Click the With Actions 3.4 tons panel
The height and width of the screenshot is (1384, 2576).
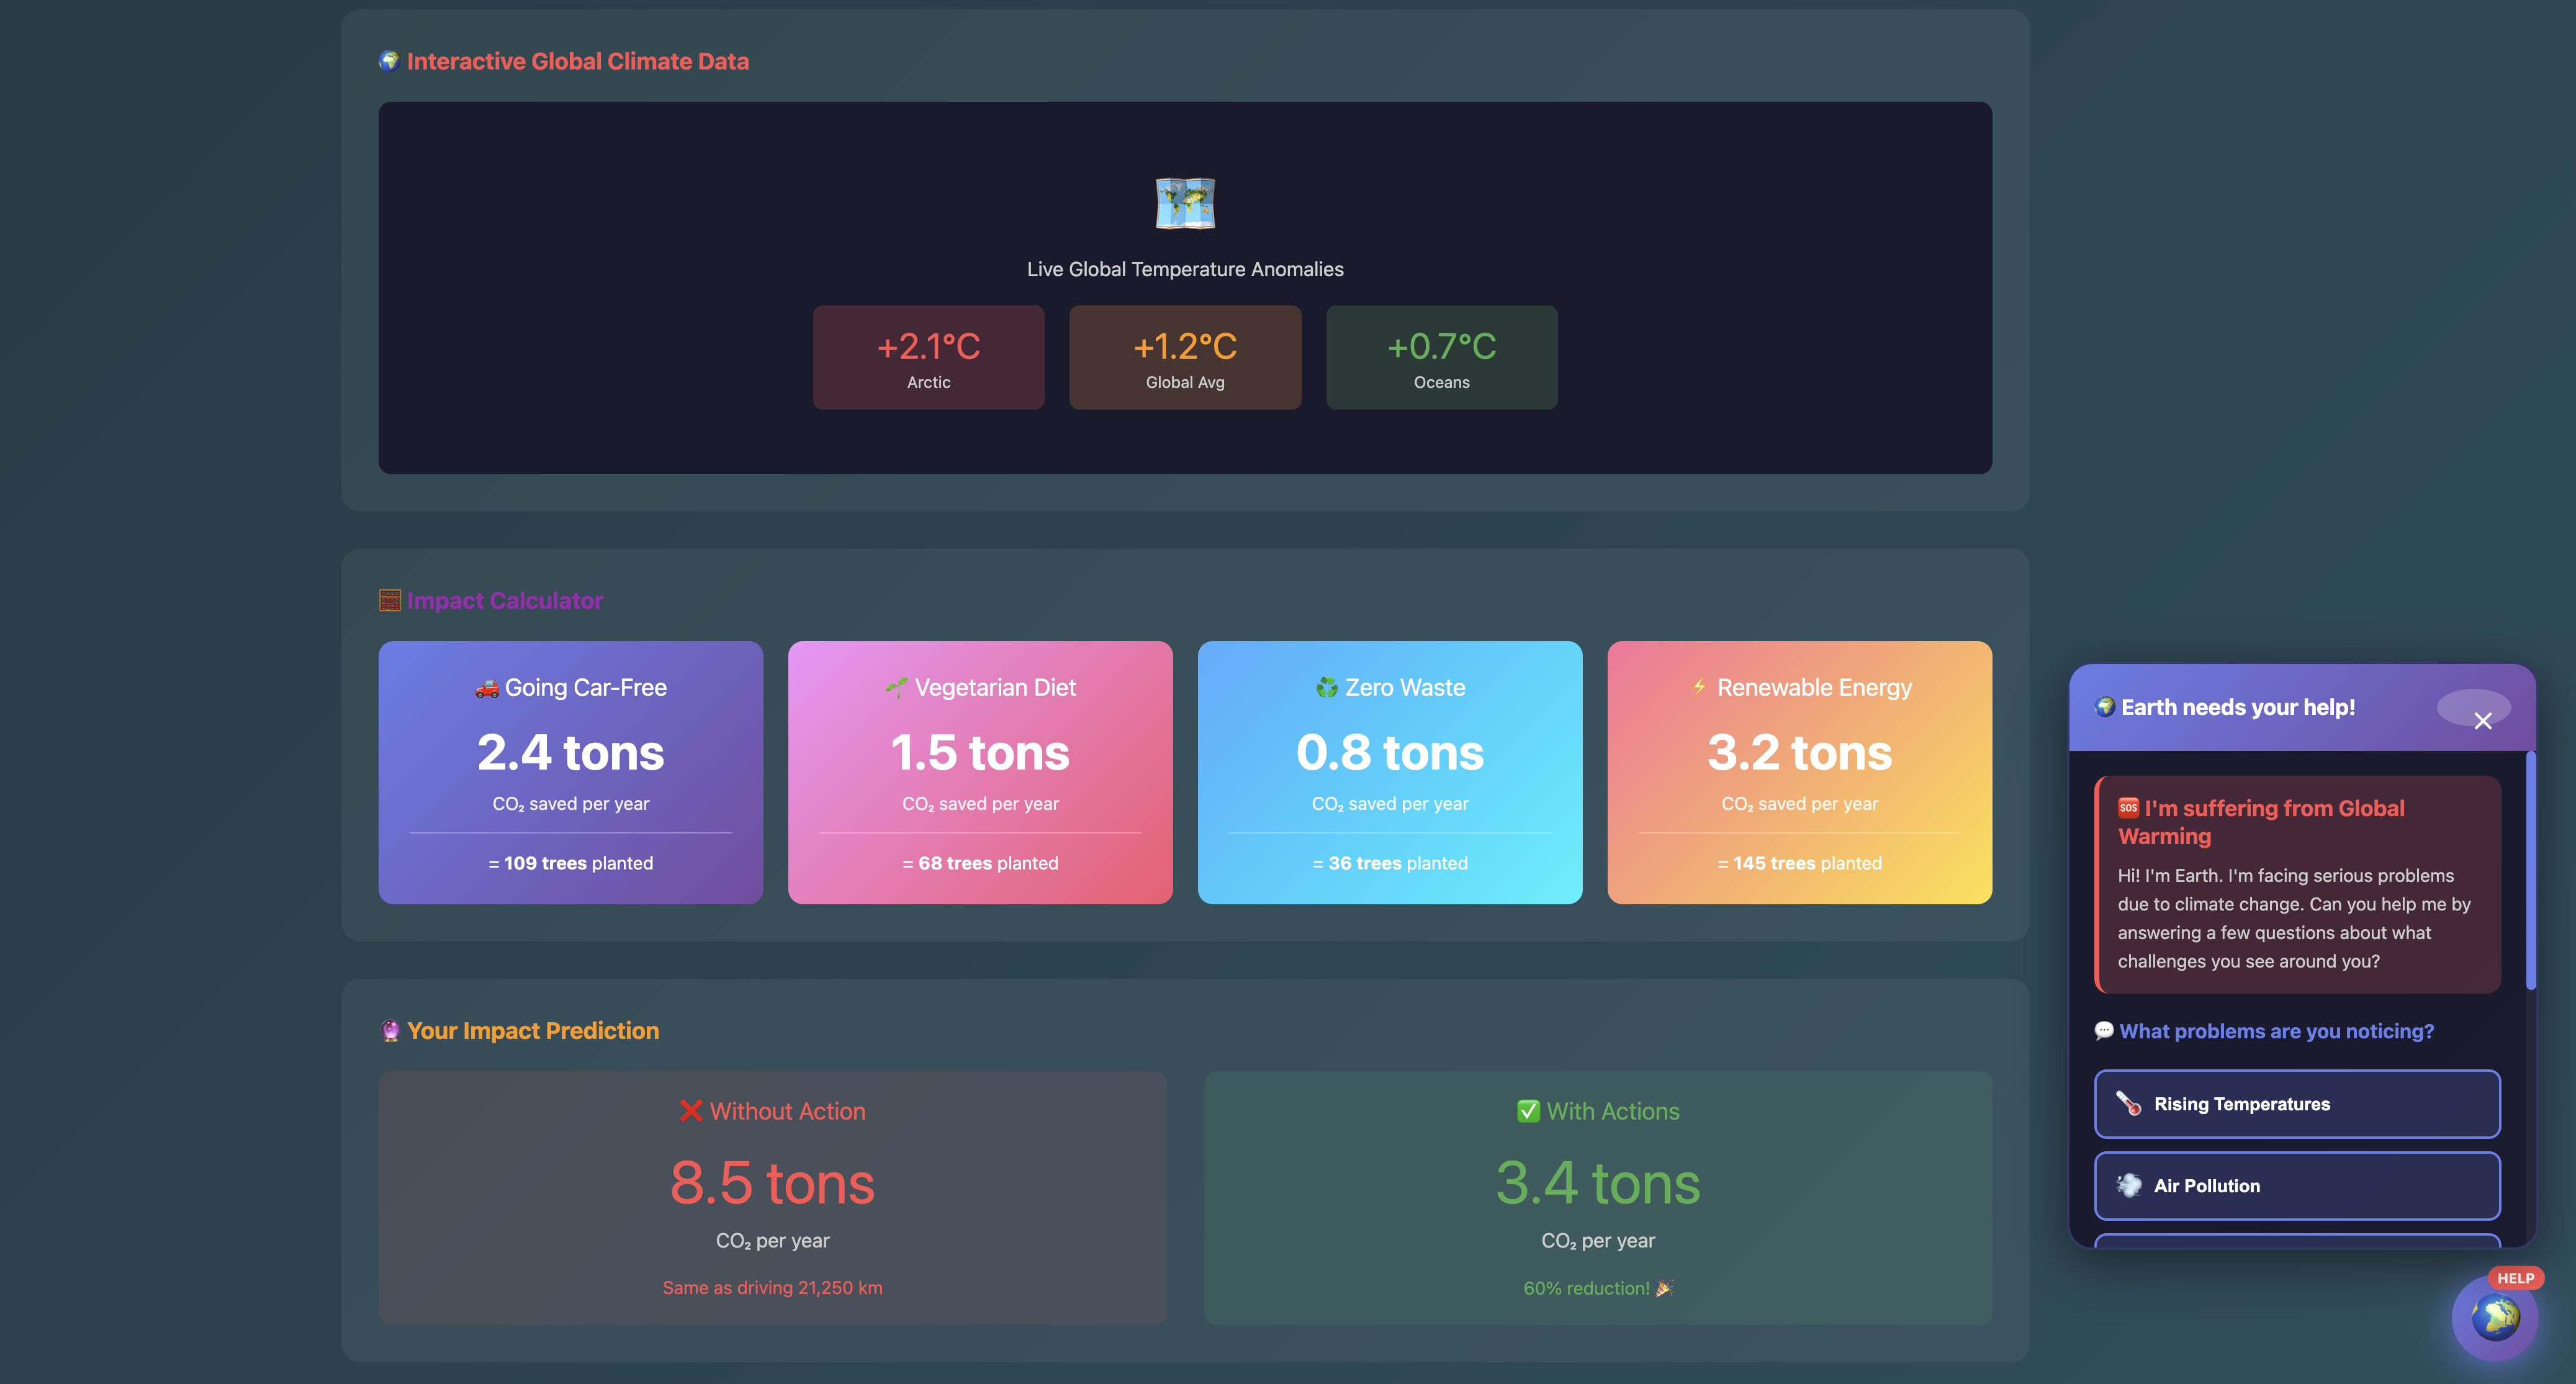click(1597, 1198)
